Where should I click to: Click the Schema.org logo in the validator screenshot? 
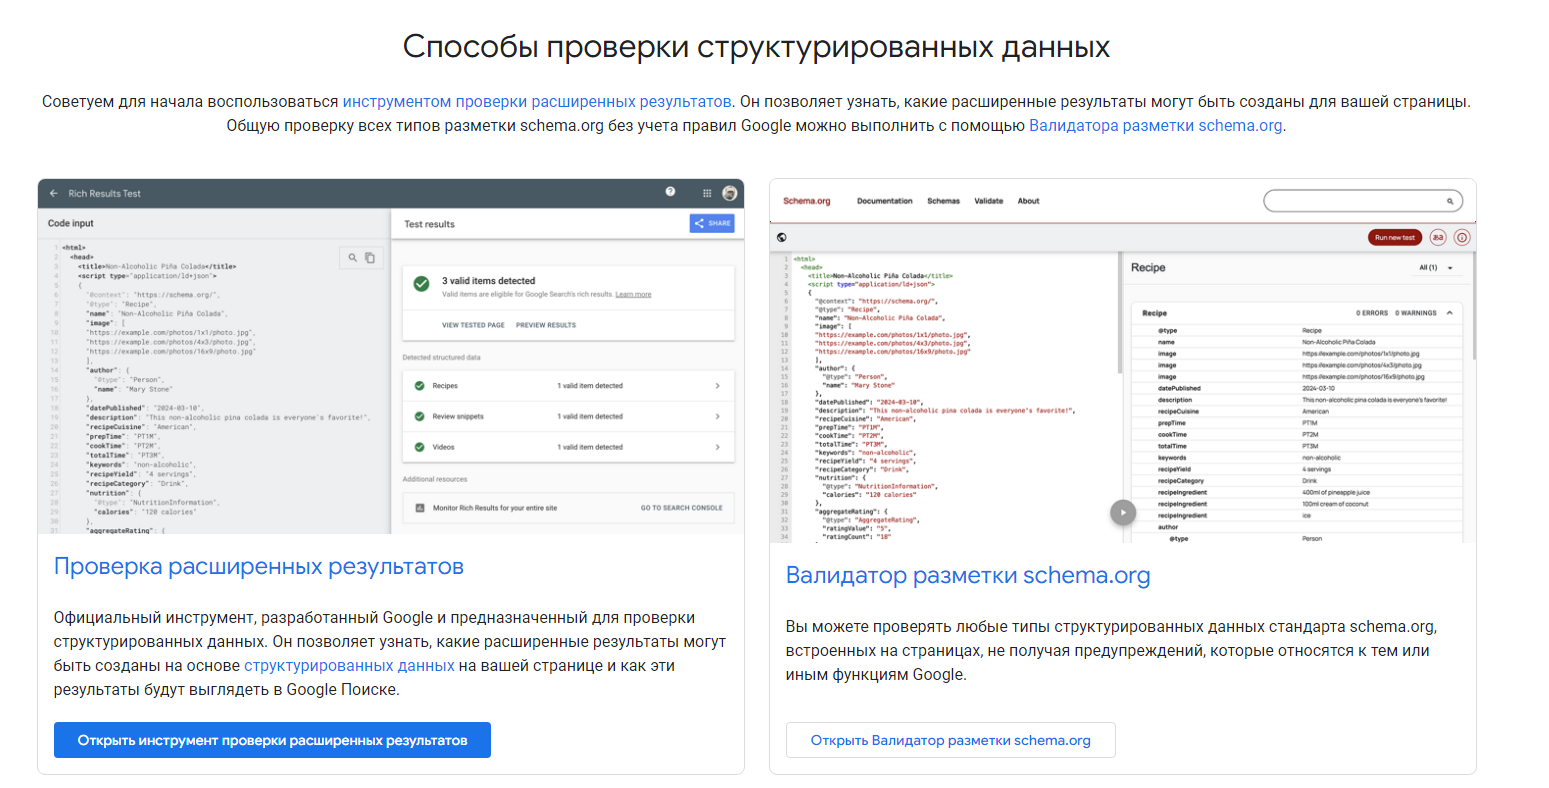click(x=806, y=201)
